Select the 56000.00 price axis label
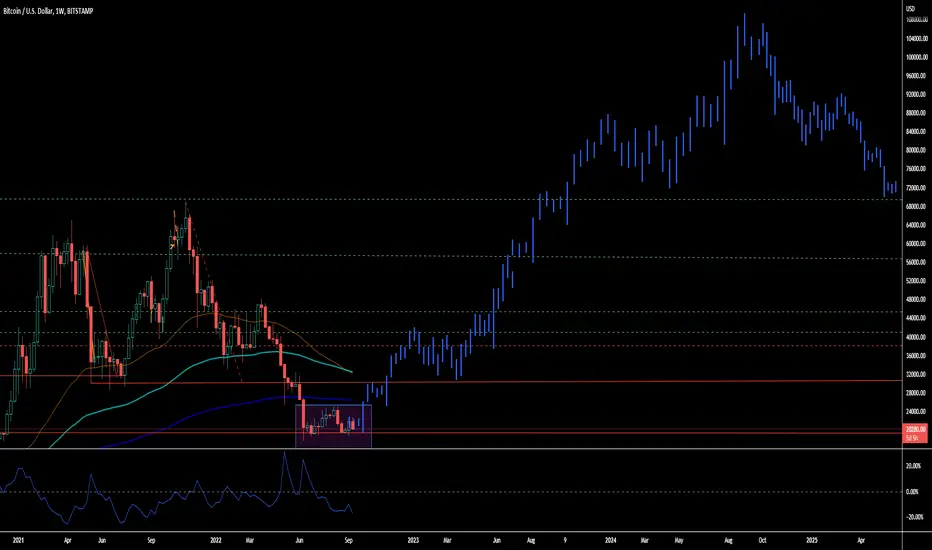Image resolution: width=932 pixels, height=550 pixels. [917, 262]
